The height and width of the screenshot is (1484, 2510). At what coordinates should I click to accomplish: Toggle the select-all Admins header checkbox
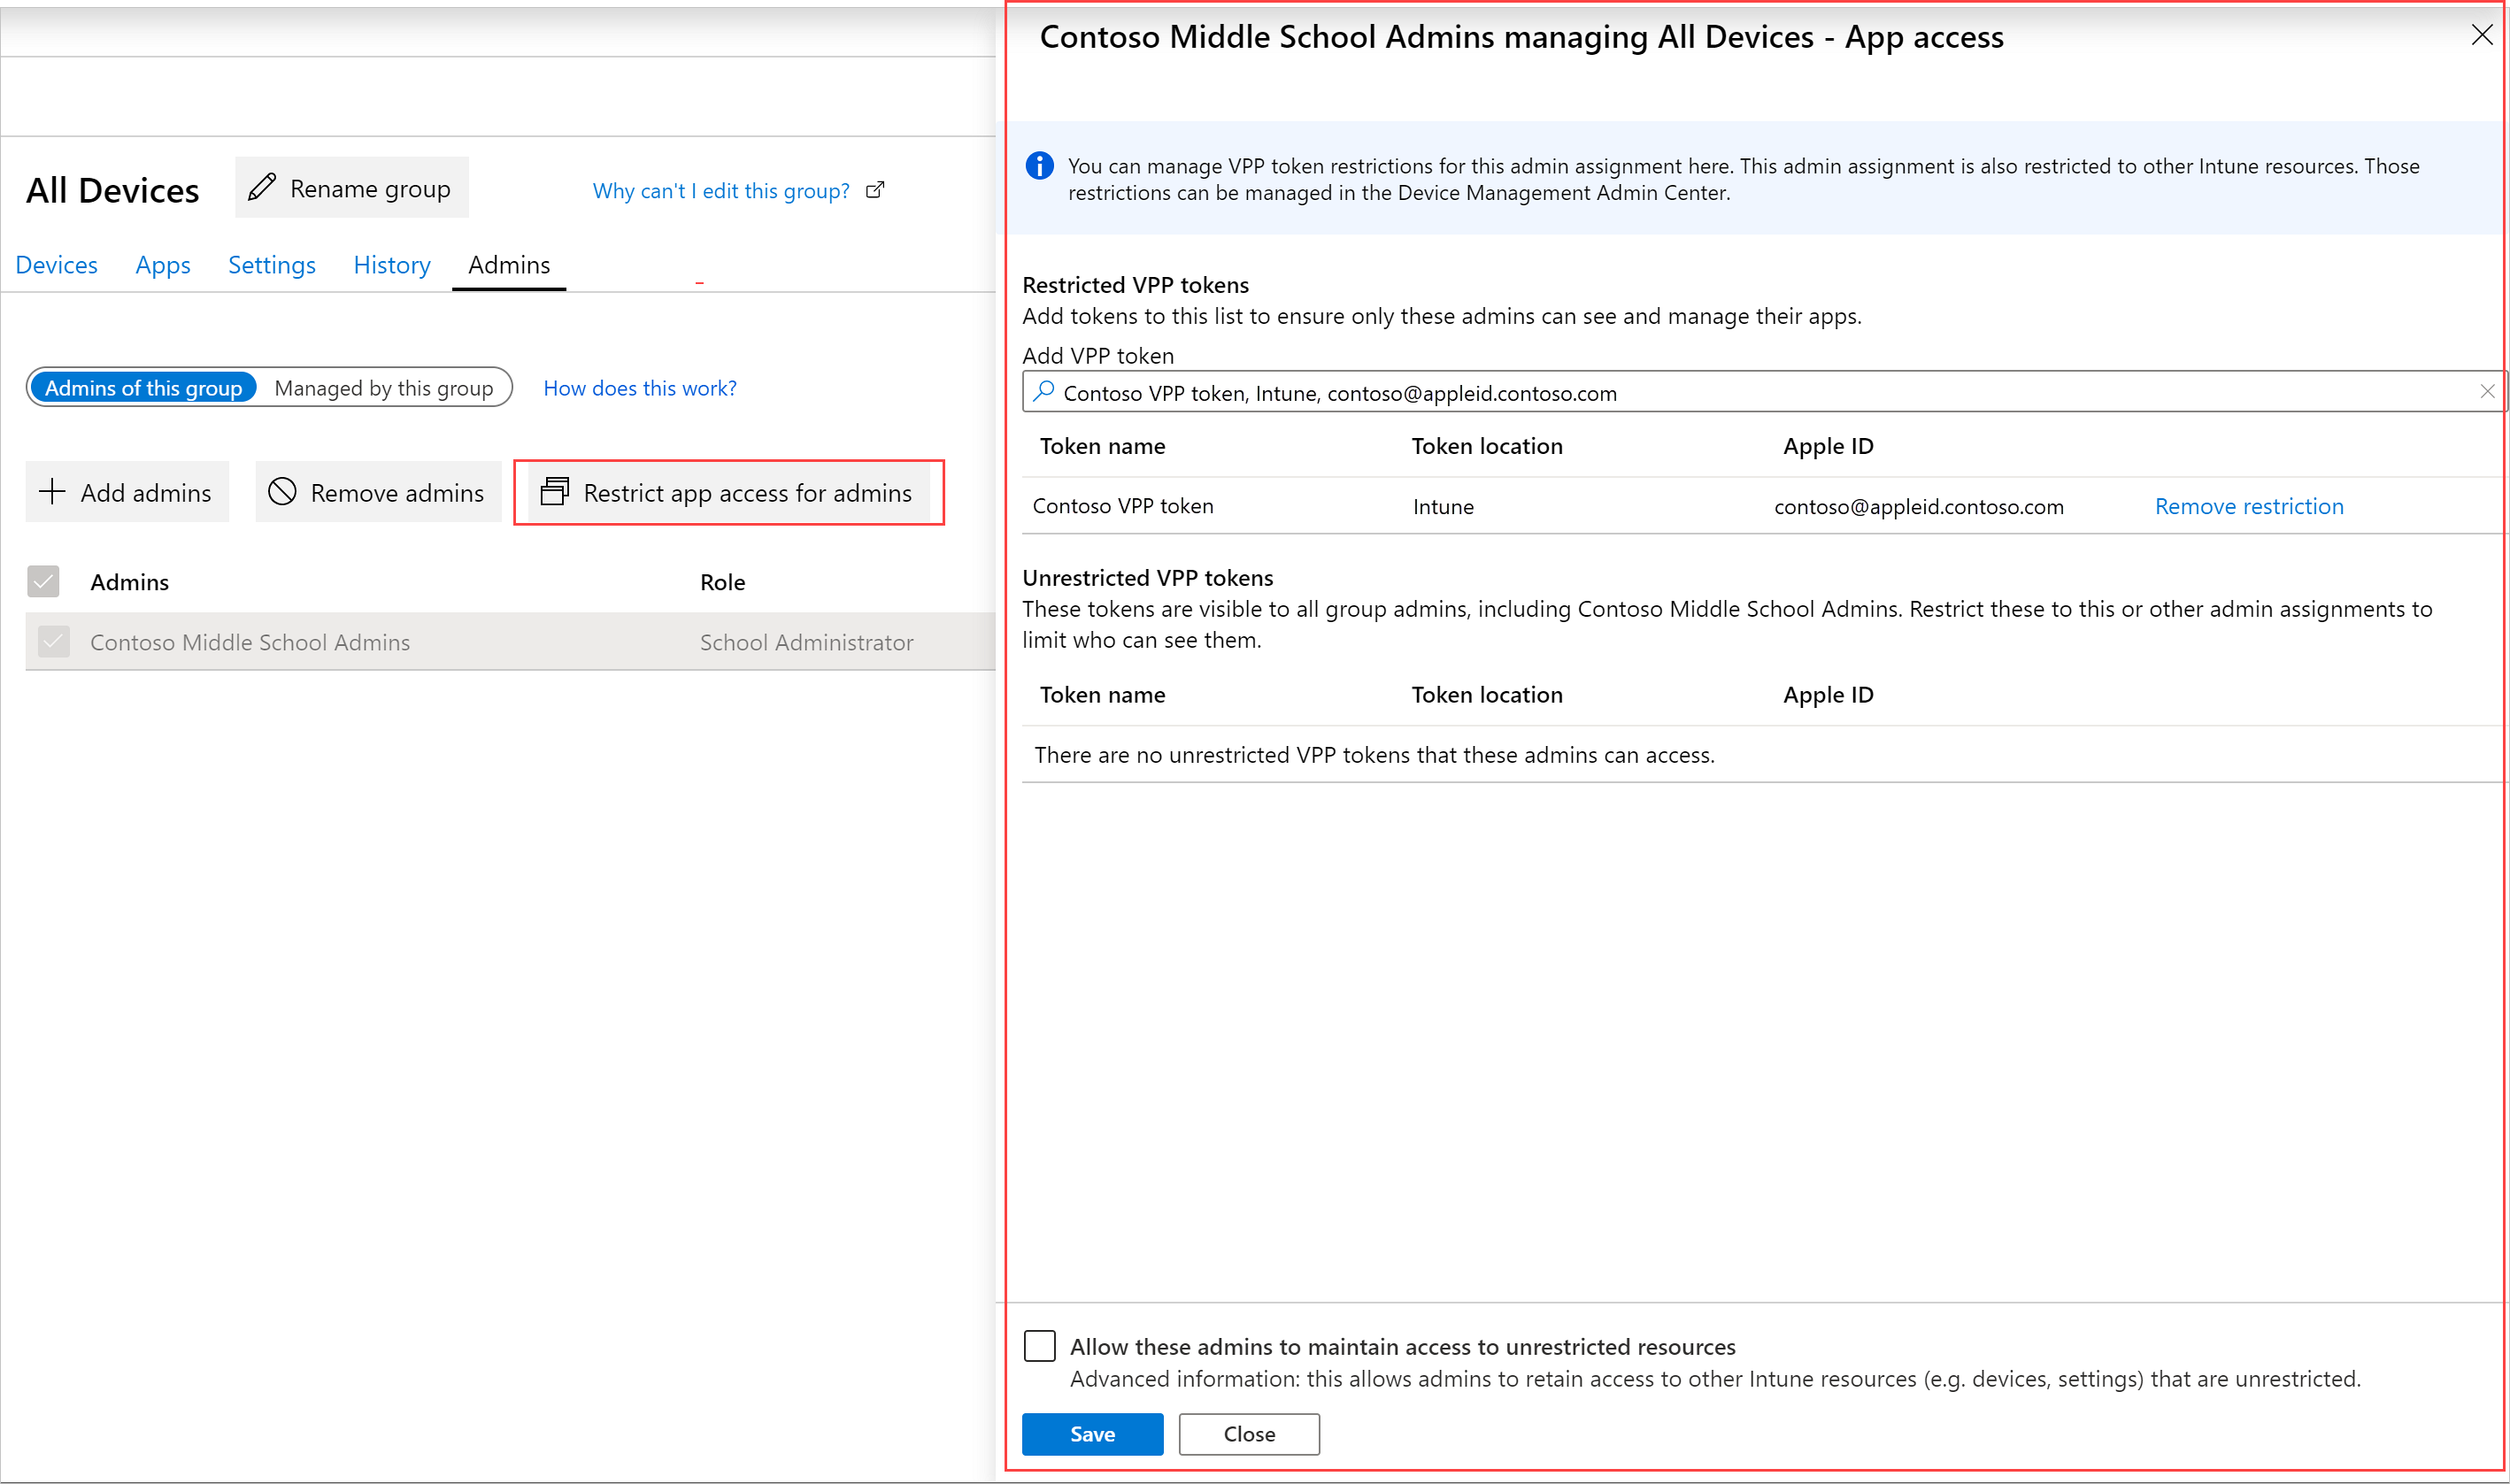[44, 581]
